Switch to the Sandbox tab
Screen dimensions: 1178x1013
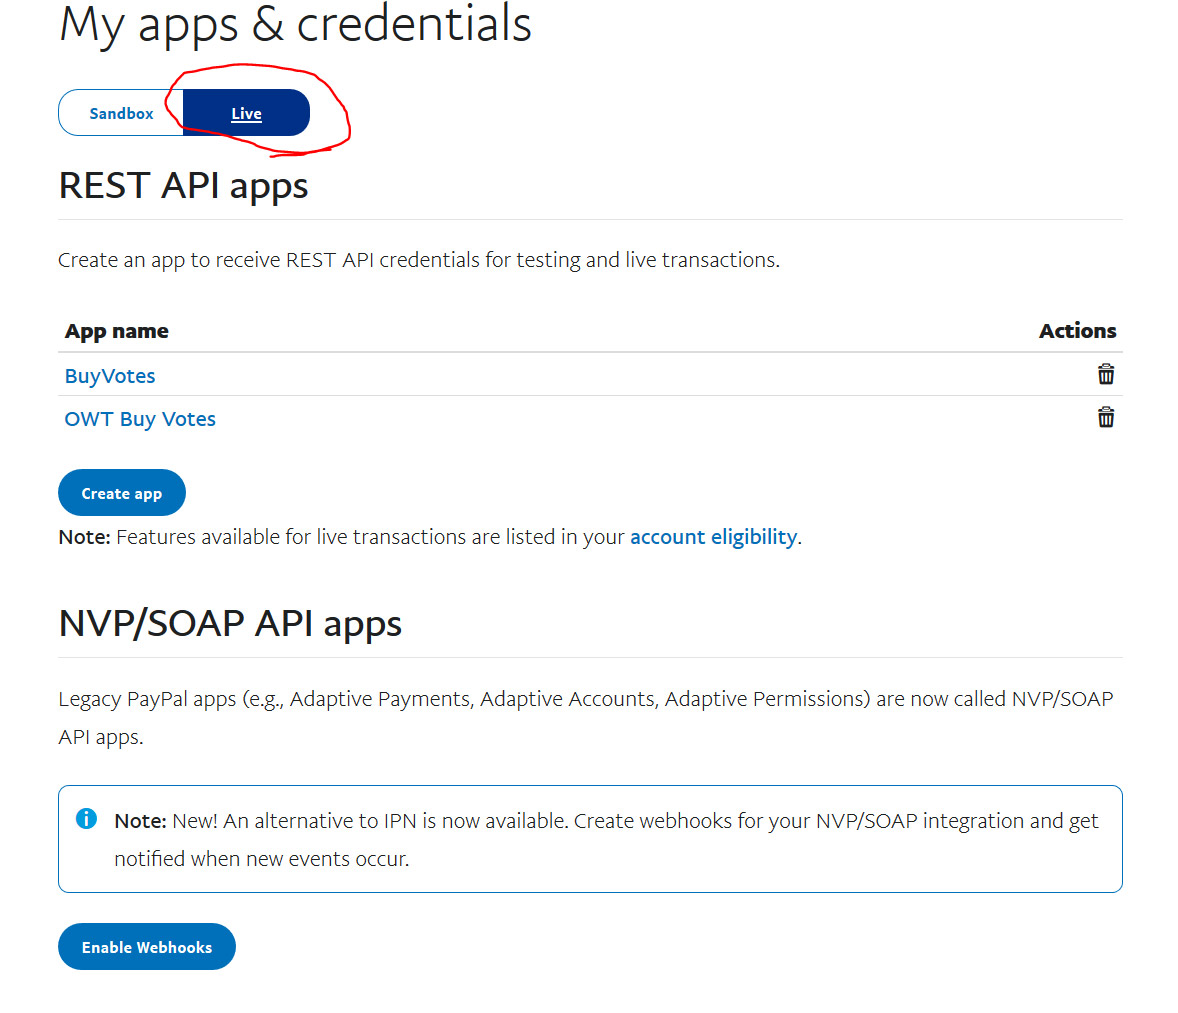121,113
